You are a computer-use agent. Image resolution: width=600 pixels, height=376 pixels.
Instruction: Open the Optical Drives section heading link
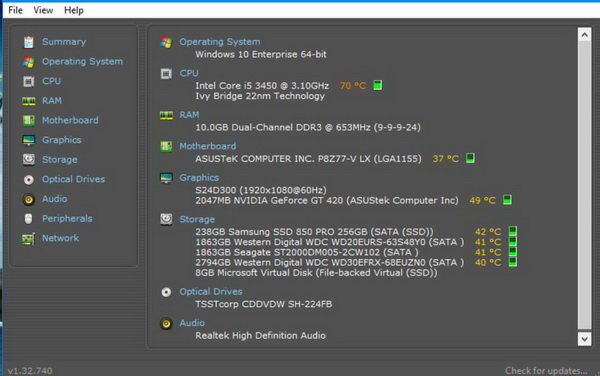[x=211, y=292]
